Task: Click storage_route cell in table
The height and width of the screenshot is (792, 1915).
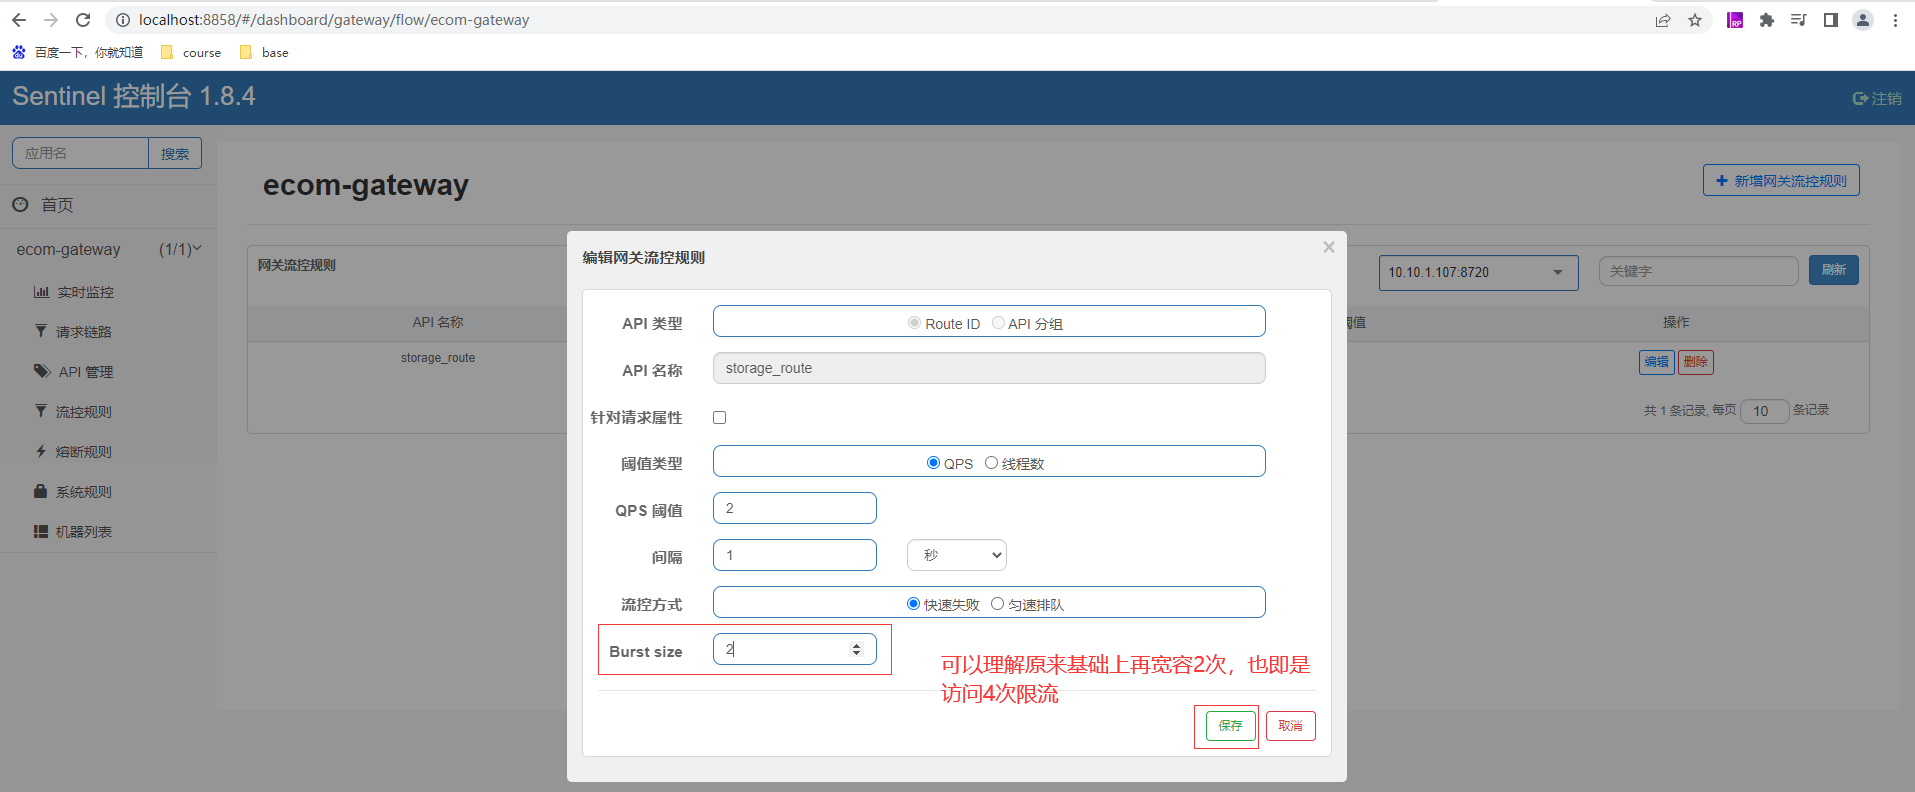Action: pos(438,358)
